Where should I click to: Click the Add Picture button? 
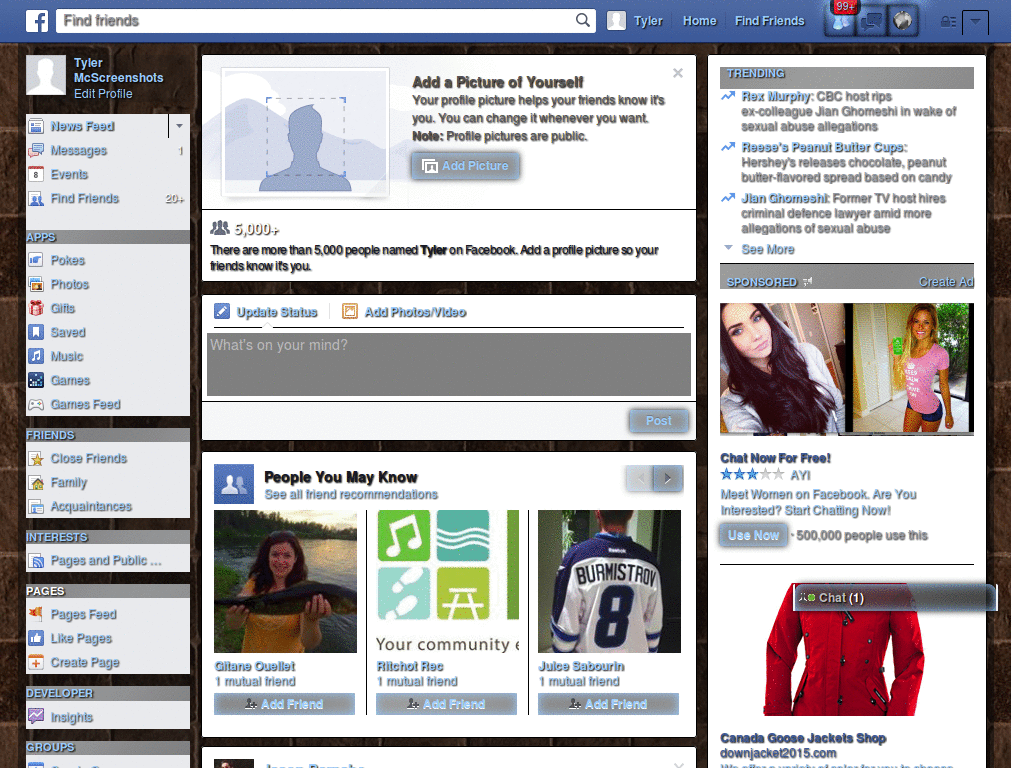(466, 166)
